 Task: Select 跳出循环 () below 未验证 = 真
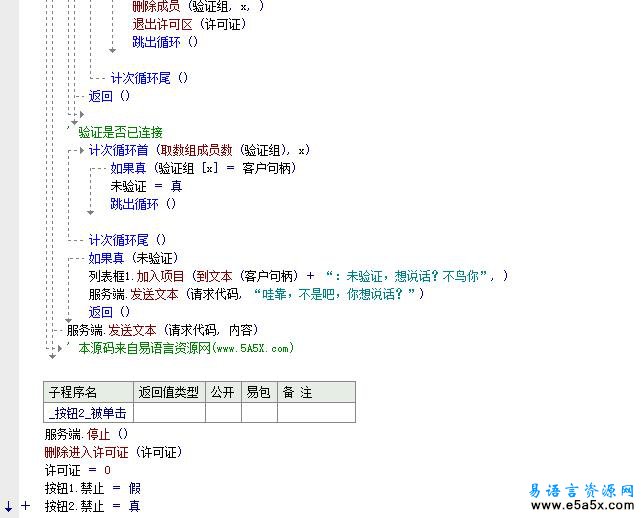click(143, 204)
